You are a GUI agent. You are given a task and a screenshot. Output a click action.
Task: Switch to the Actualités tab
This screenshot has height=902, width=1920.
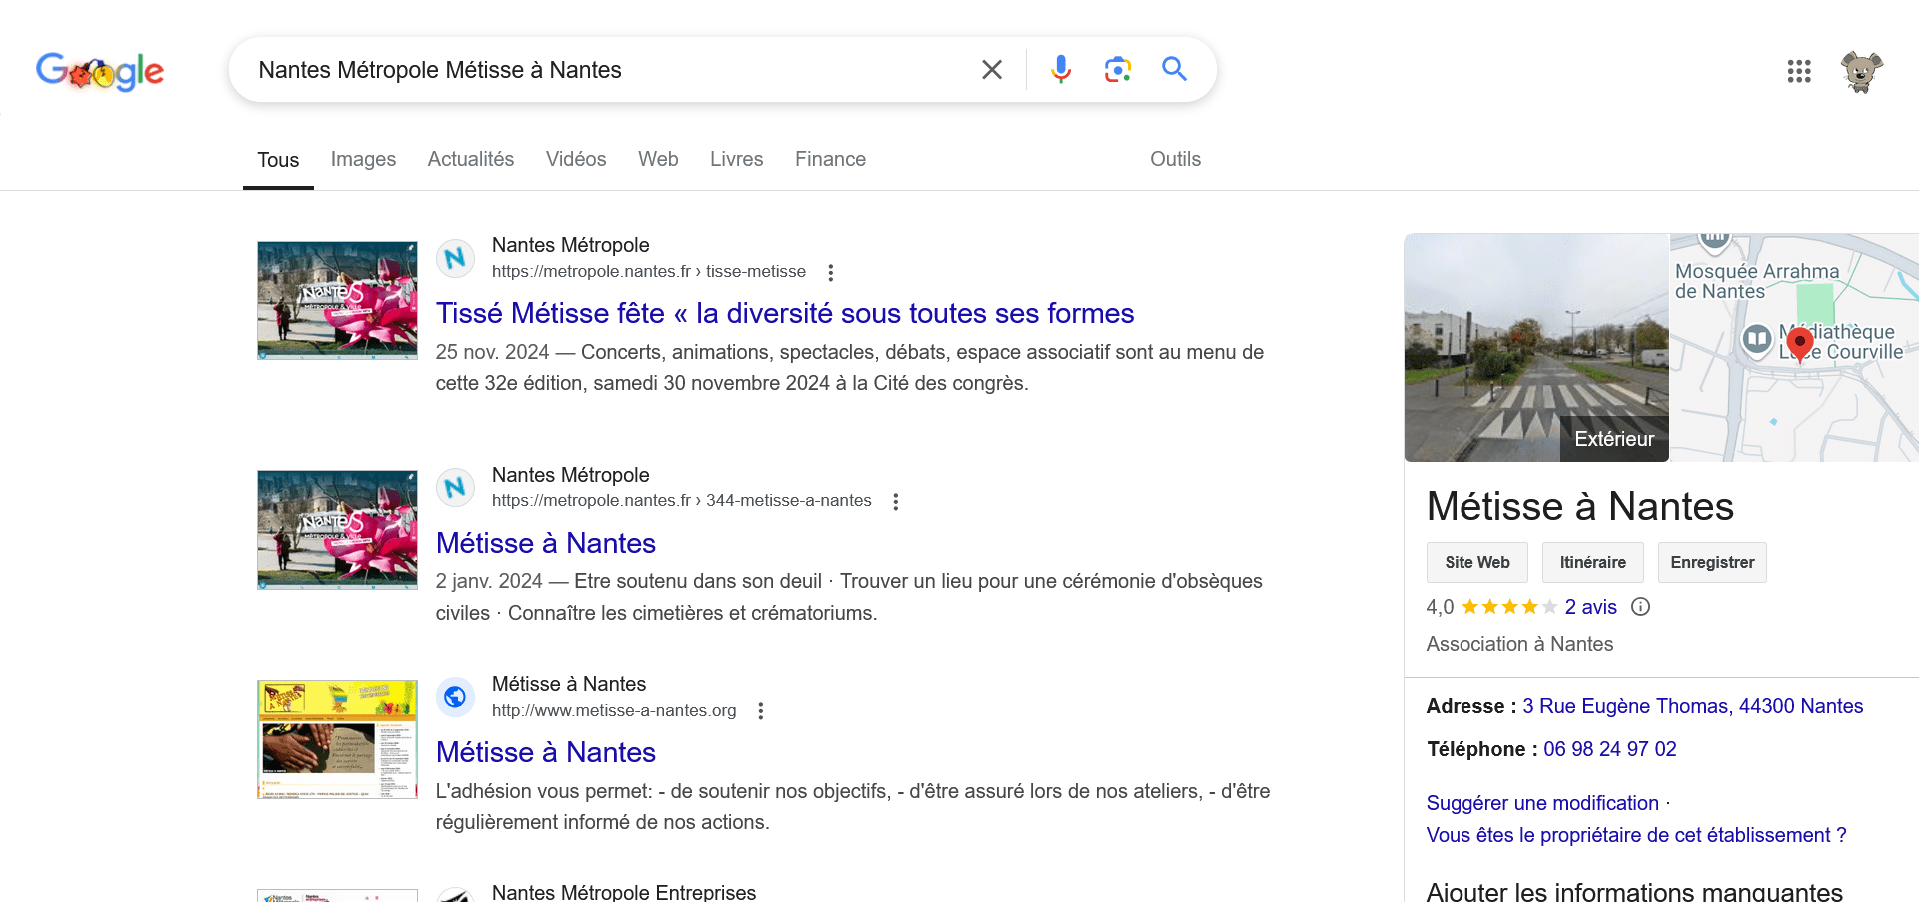[471, 159]
